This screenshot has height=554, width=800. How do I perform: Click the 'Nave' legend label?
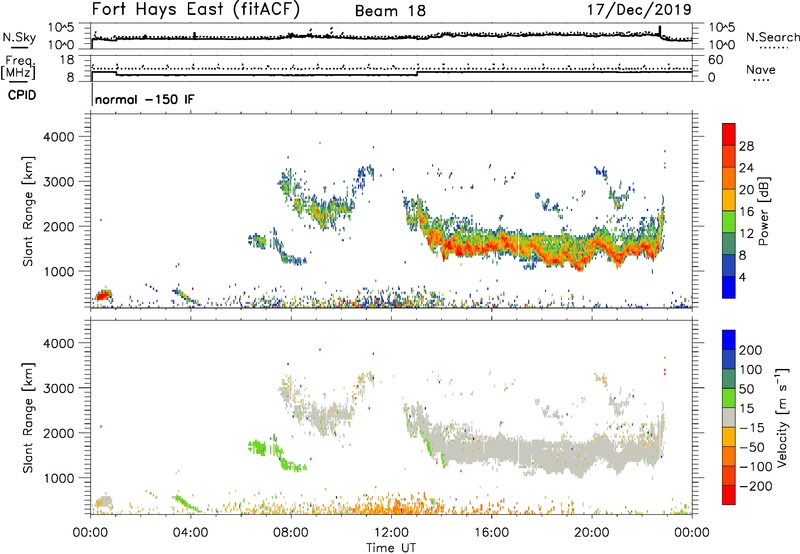tap(761, 69)
